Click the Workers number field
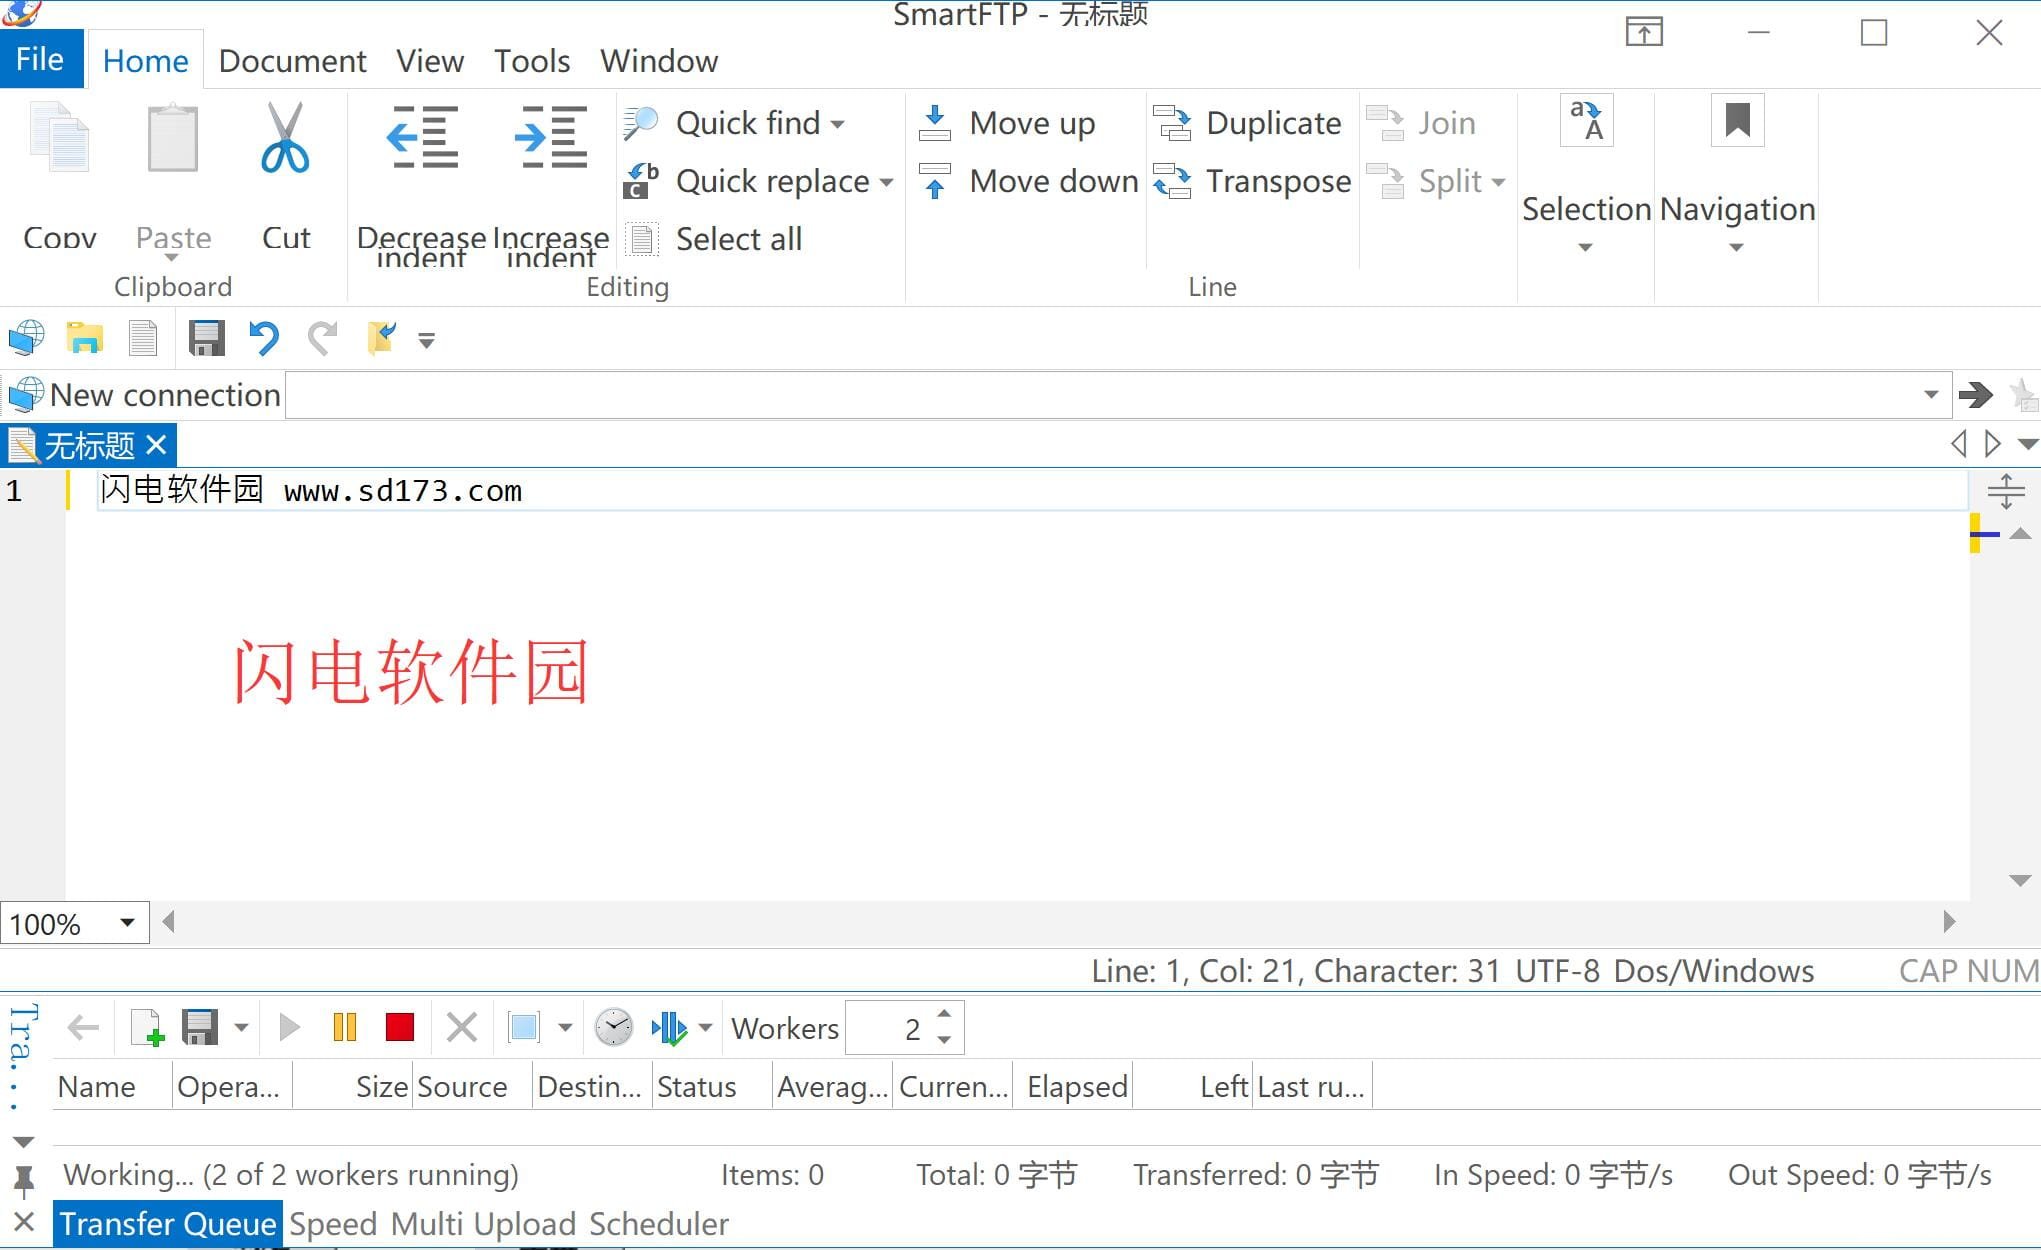 (x=888, y=1028)
